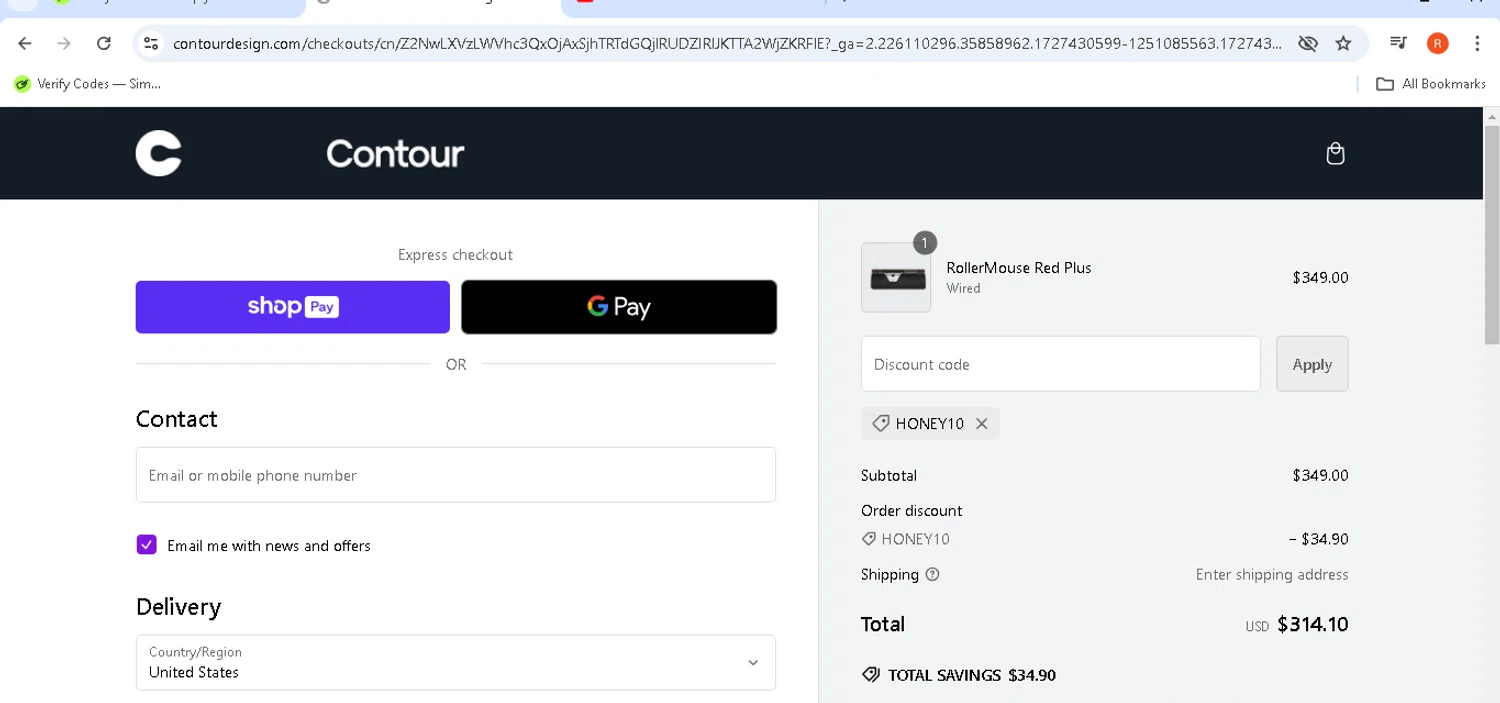Pay with the Shop Pay button

[x=293, y=307]
